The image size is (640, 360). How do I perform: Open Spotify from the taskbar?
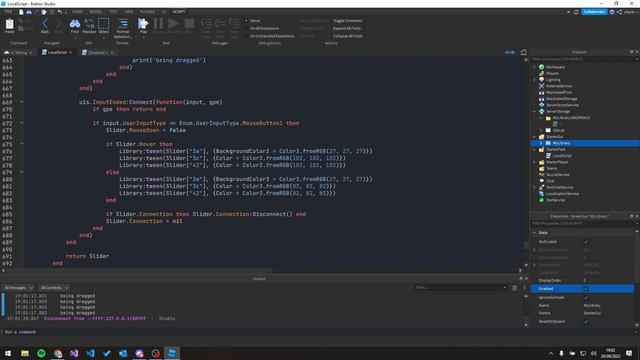[x=41, y=353]
